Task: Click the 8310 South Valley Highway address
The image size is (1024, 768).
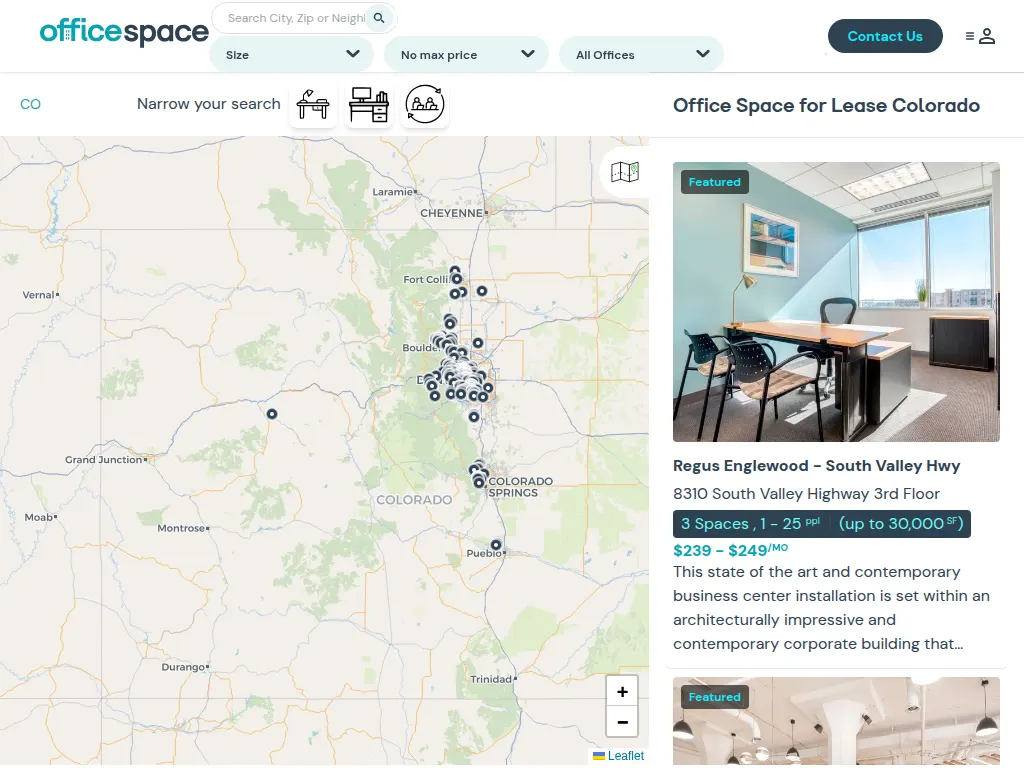Action: tap(807, 494)
